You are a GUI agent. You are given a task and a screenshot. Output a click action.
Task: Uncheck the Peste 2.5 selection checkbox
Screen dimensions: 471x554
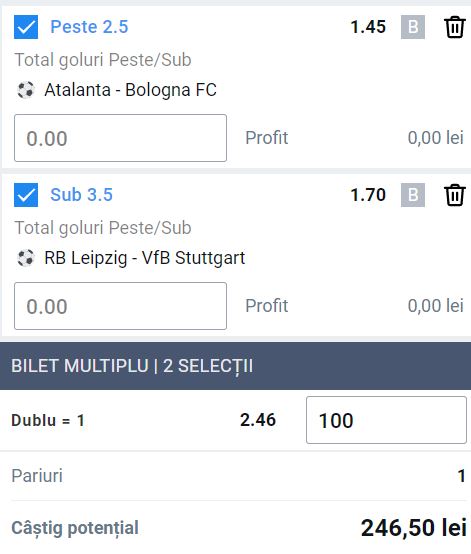point(26,27)
